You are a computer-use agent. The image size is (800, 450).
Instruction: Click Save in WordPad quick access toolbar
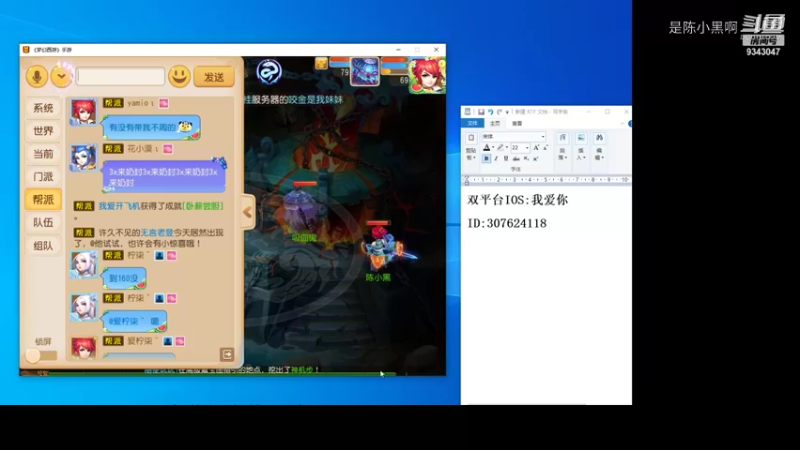[482, 112]
